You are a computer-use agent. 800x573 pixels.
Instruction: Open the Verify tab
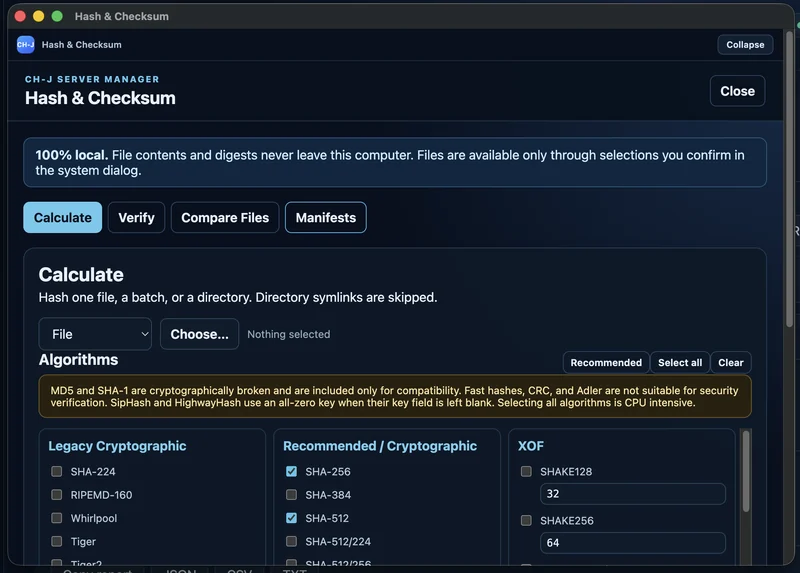click(136, 217)
